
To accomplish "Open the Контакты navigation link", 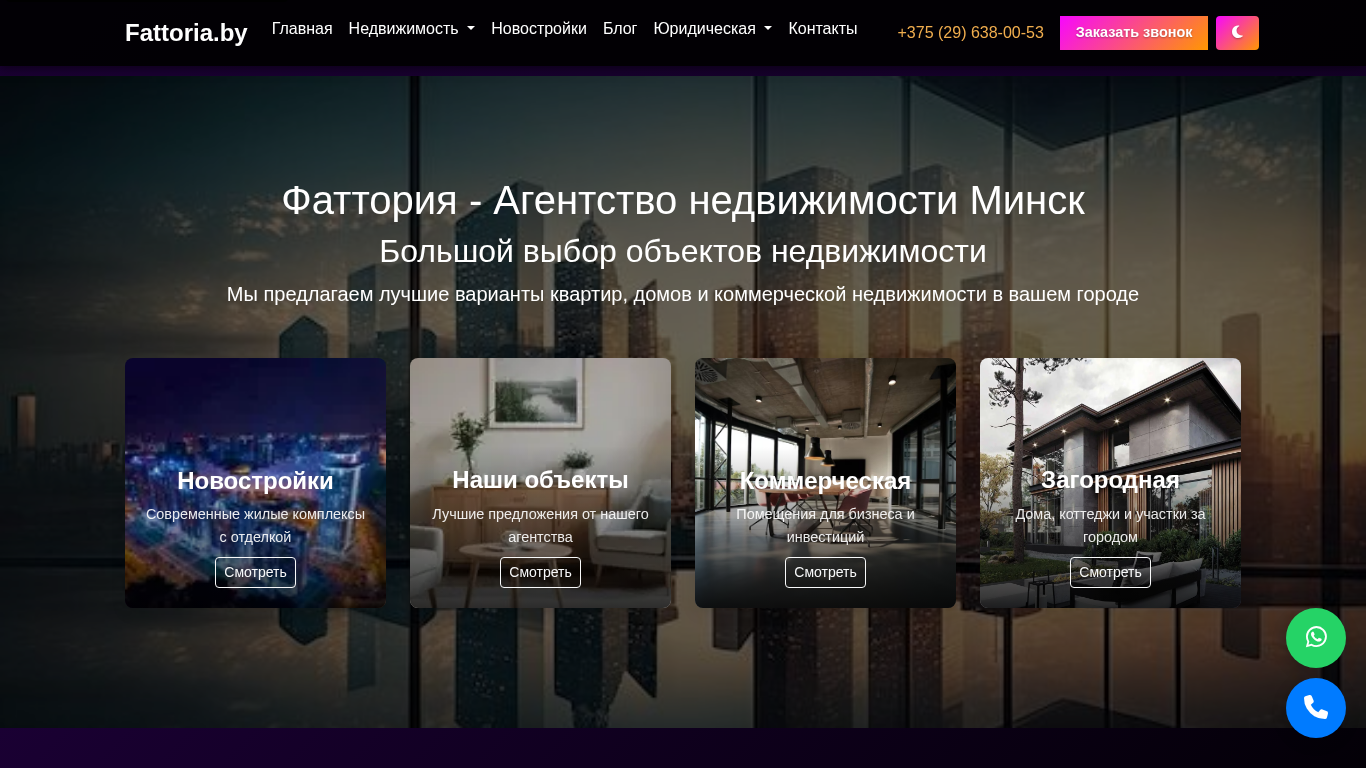I will (x=823, y=29).
